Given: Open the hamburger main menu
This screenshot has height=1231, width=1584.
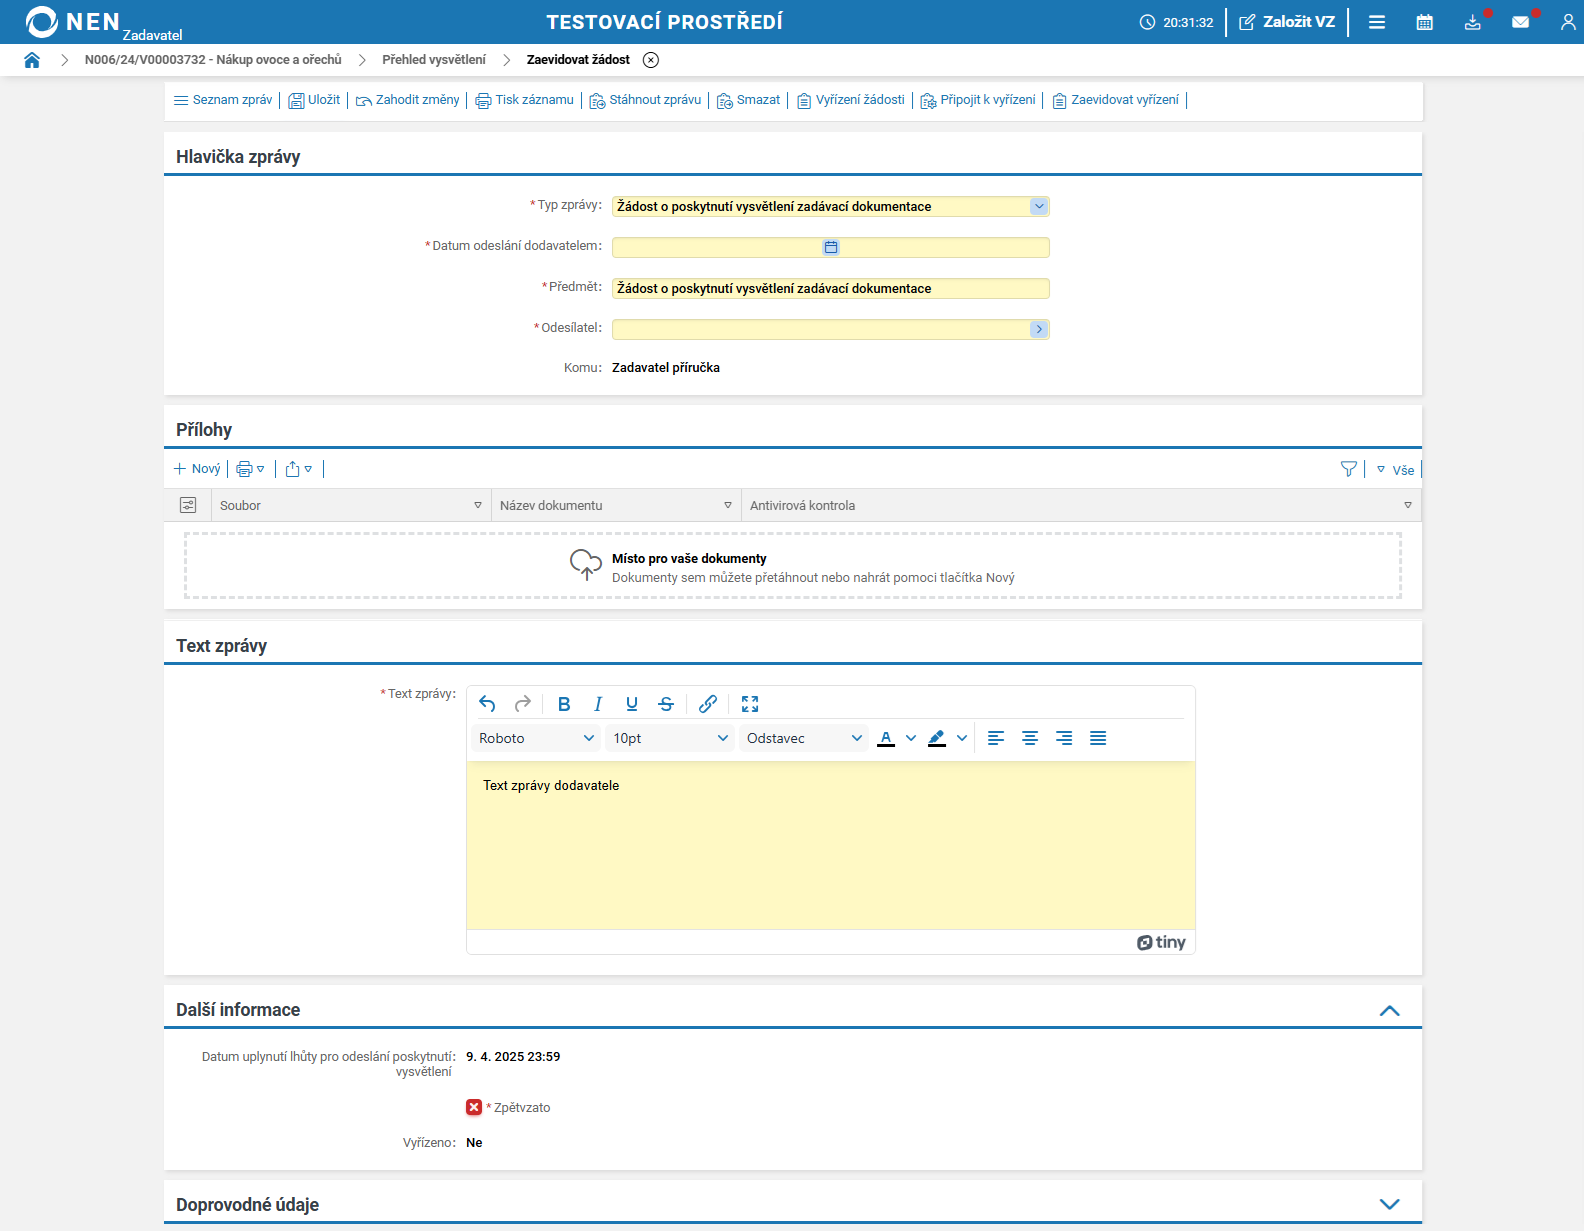Looking at the screenshot, I should 1377,22.
